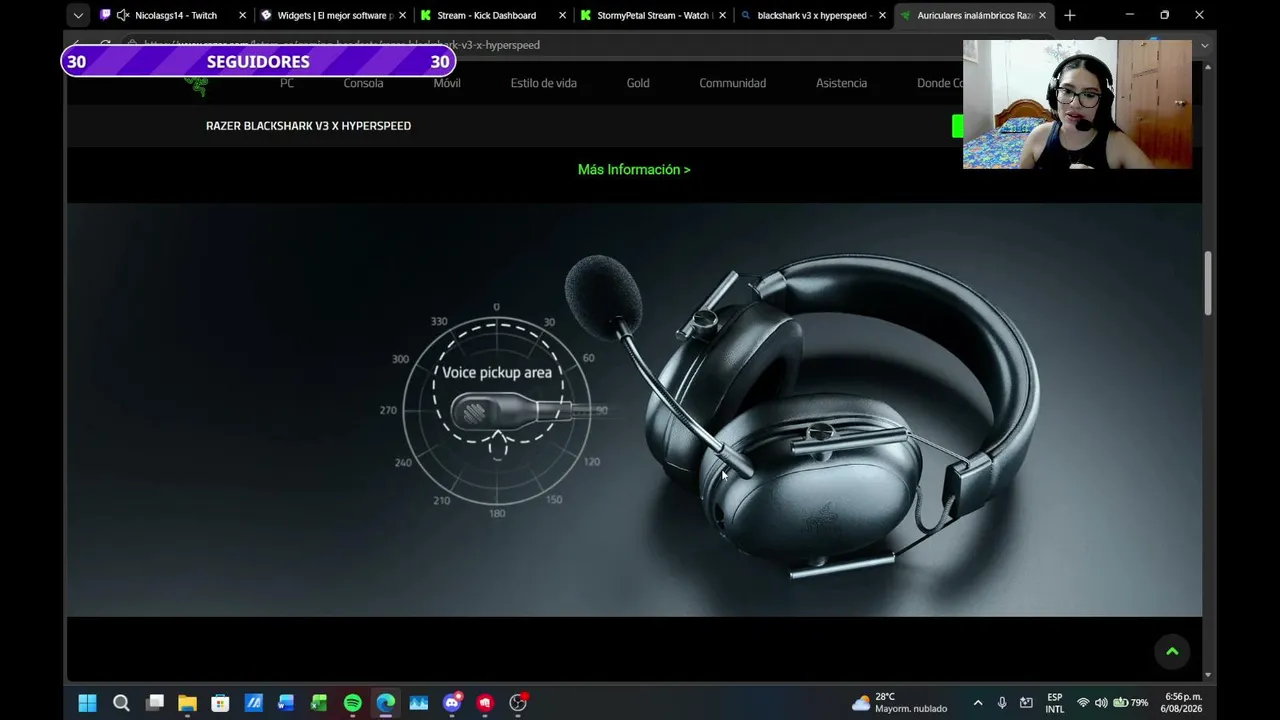The image size is (1280, 720).
Task: Open the ESP INTL language switcher
Action: click(1055, 703)
